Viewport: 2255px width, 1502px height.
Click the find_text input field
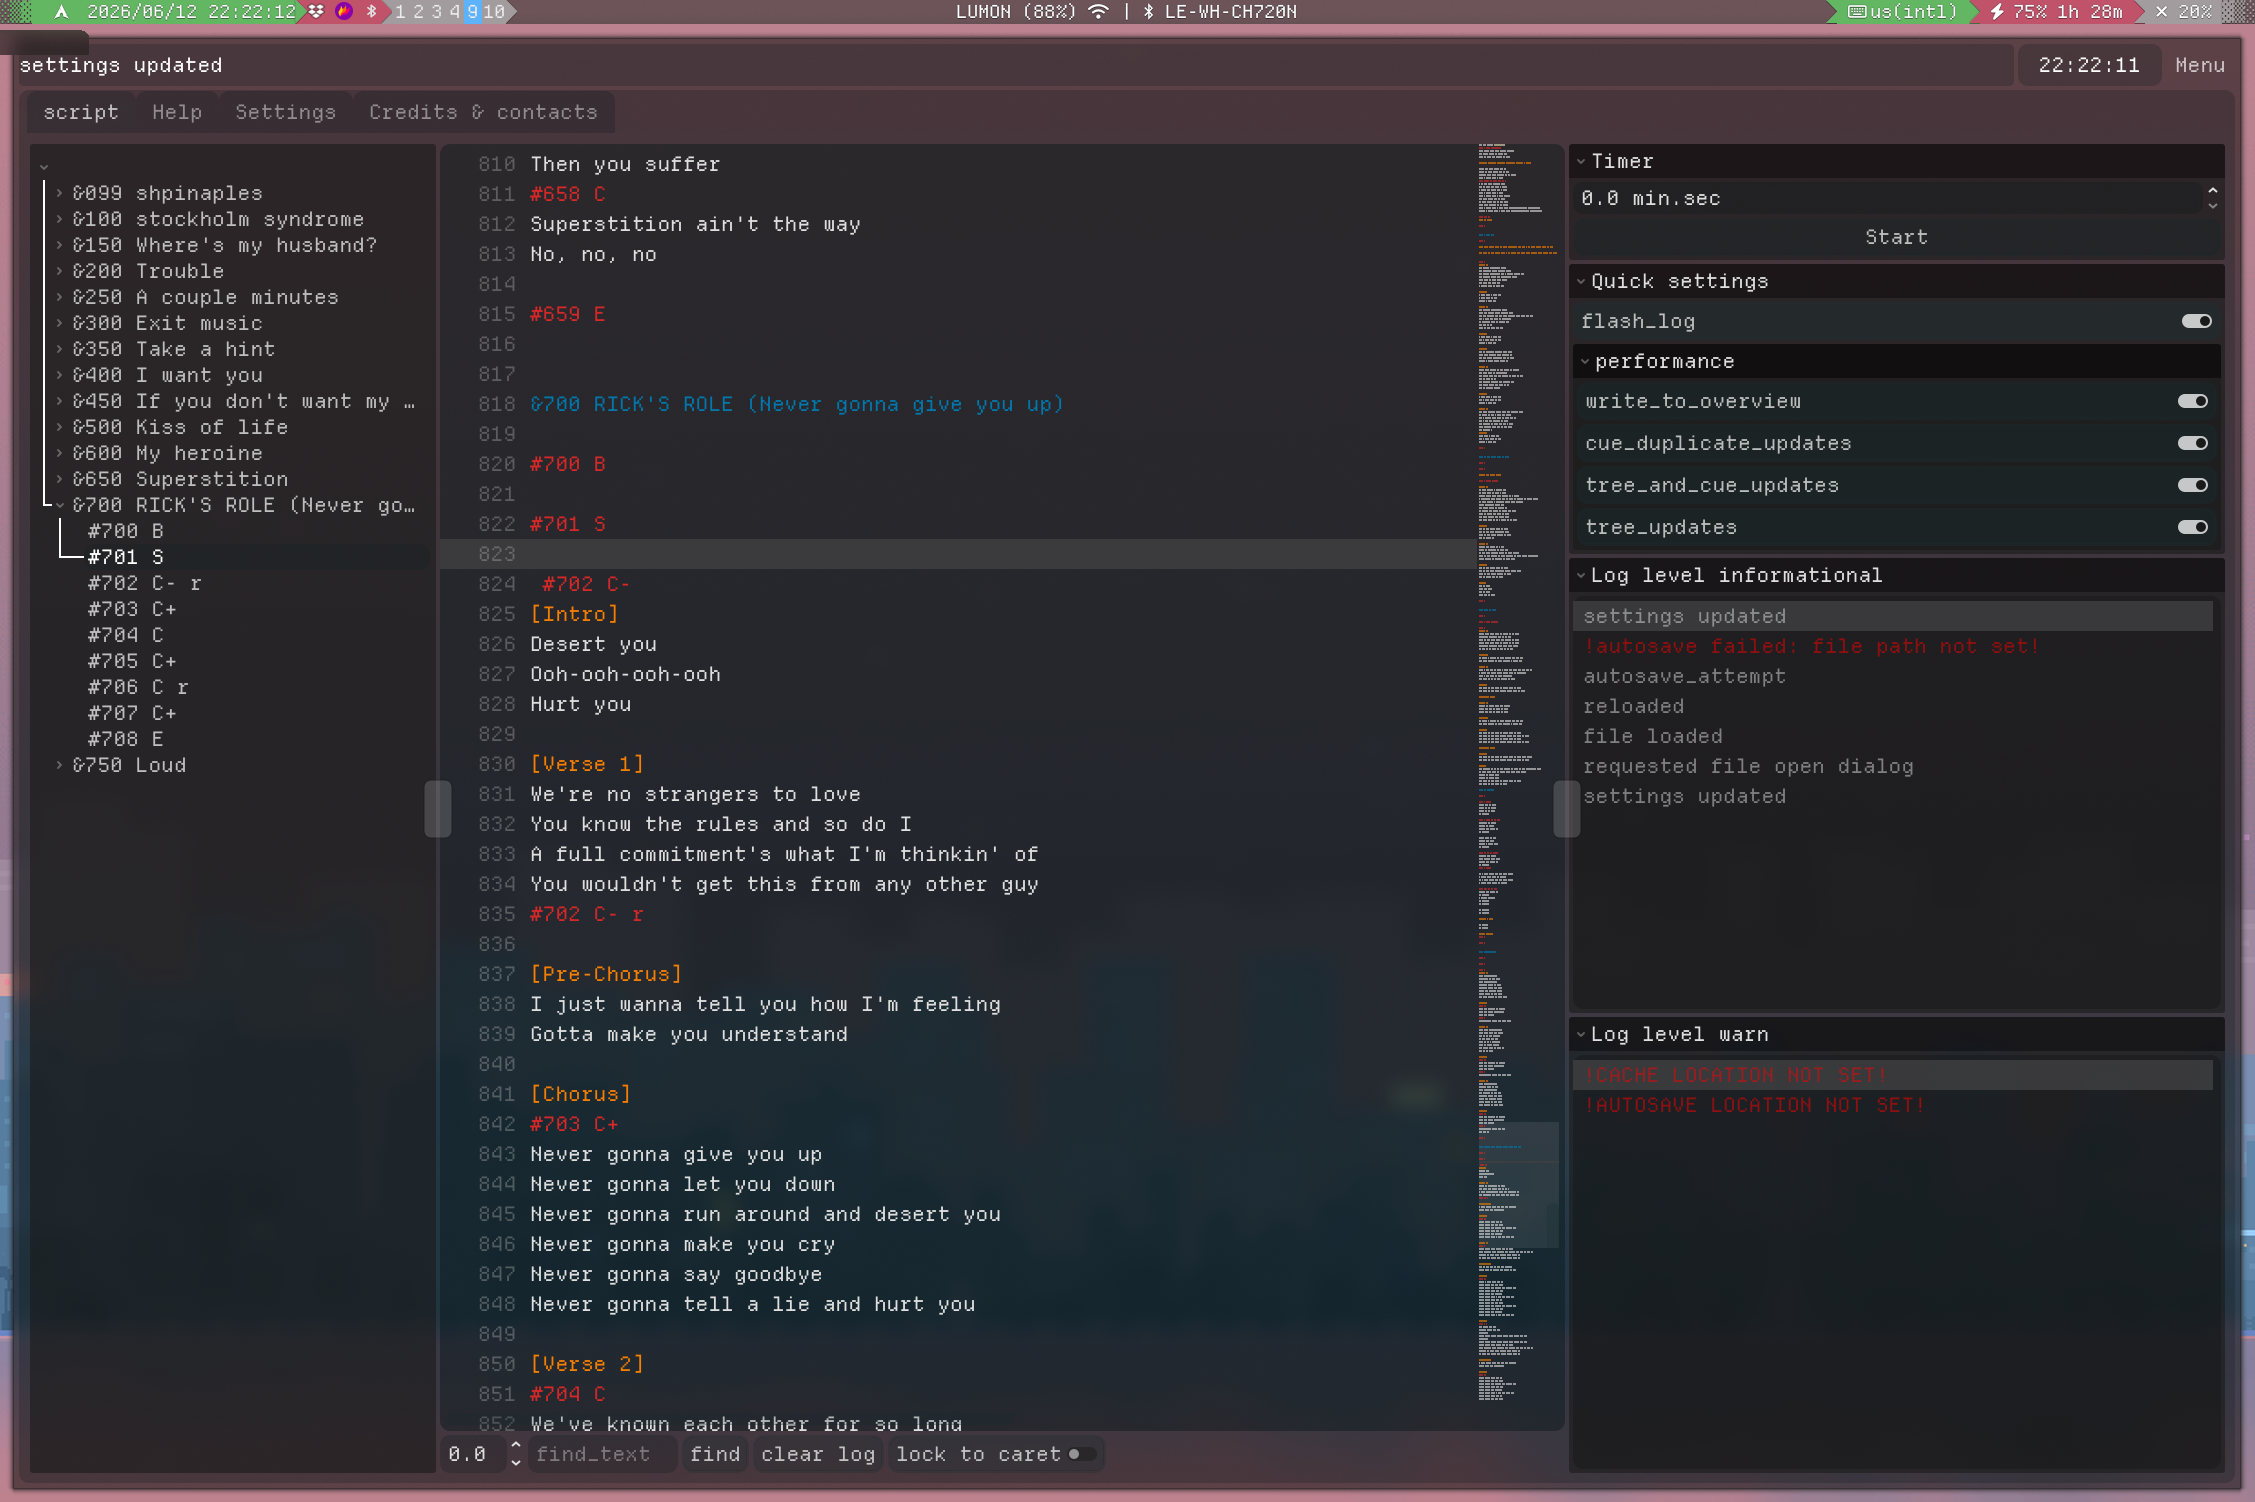pos(602,1454)
